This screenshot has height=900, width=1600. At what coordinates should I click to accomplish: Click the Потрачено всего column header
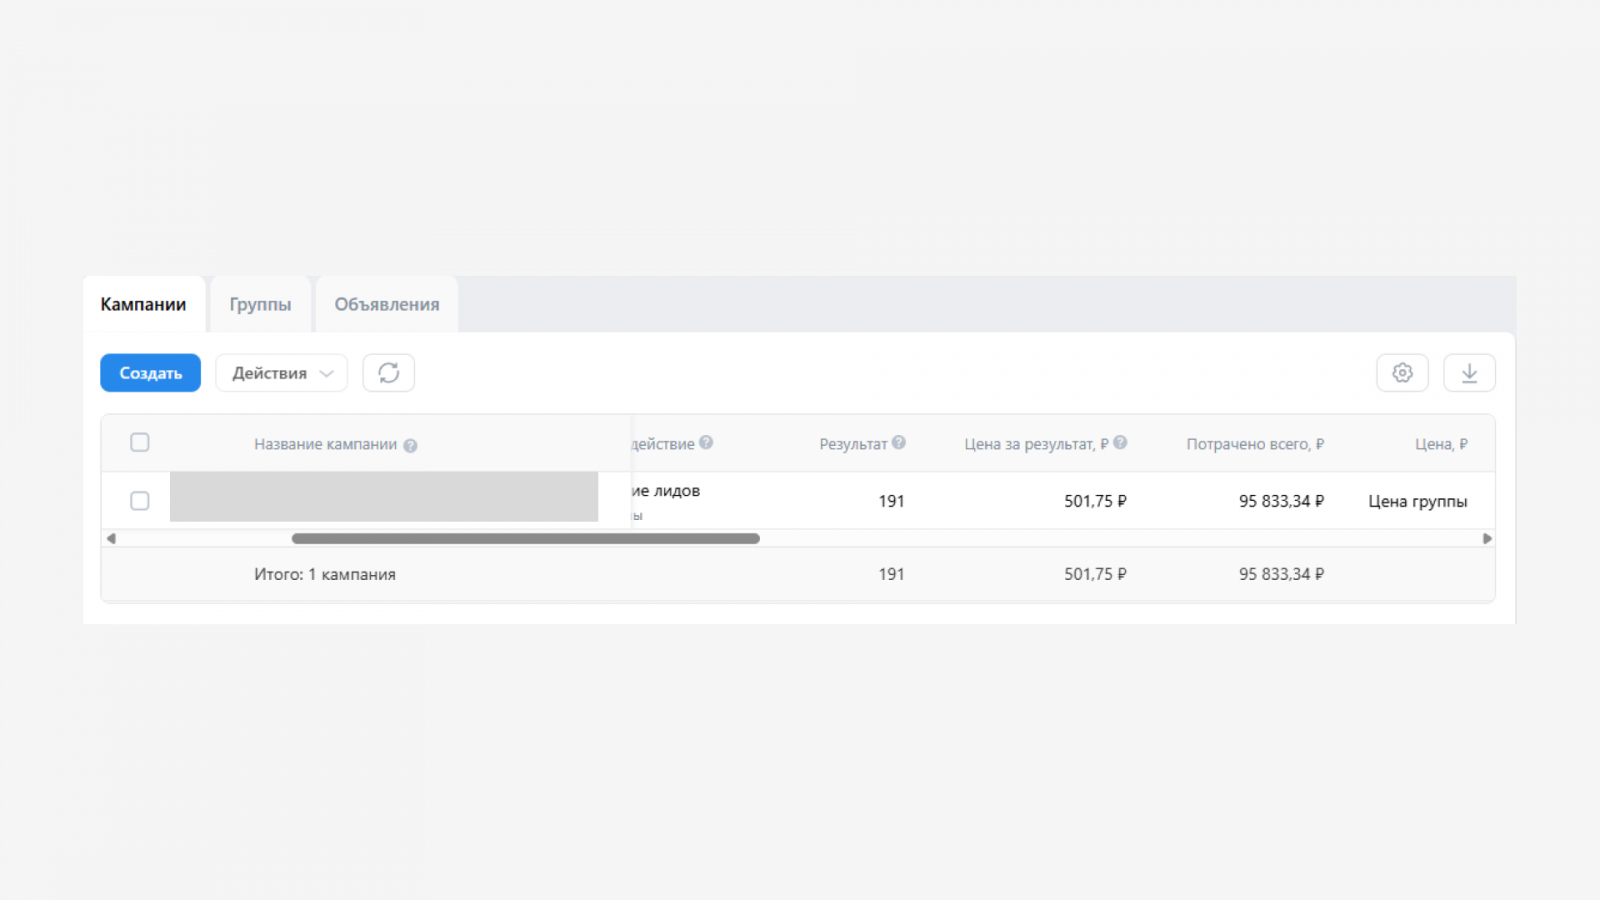[1254, 444]
